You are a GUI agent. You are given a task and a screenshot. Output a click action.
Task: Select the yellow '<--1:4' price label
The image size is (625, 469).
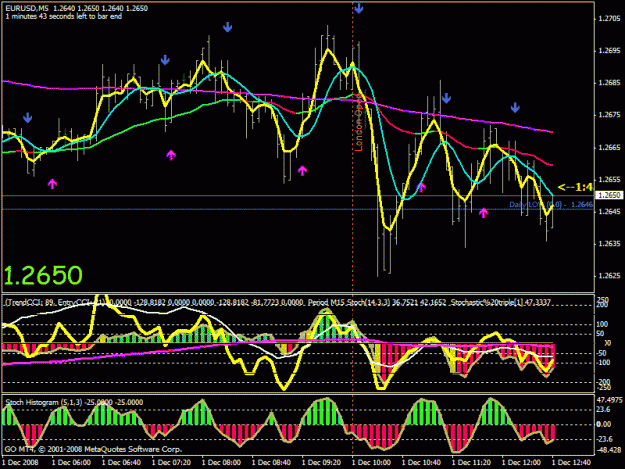pyautogui.click(x=575, y=187)
